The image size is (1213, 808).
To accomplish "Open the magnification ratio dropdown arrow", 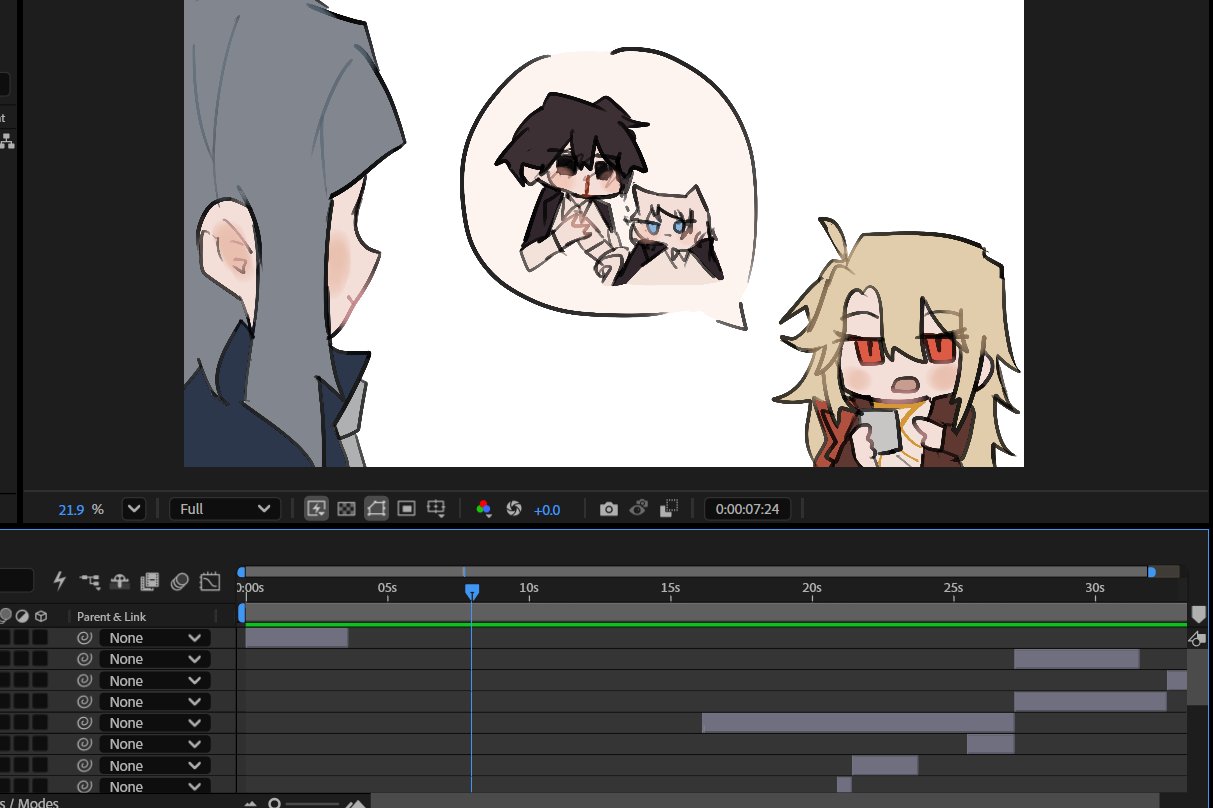I will point(133,509).
